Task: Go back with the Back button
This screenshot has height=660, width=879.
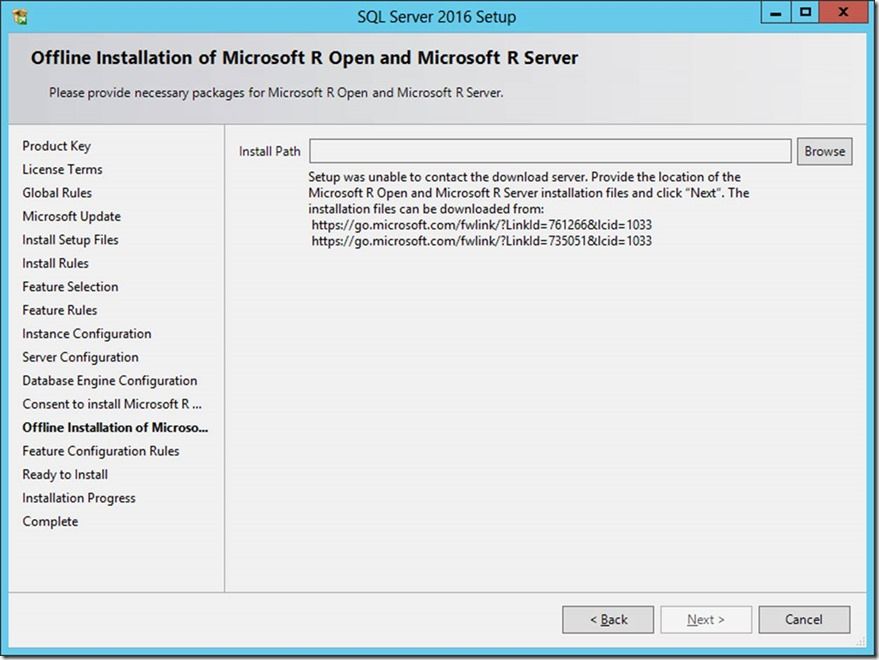Action: 608,620
